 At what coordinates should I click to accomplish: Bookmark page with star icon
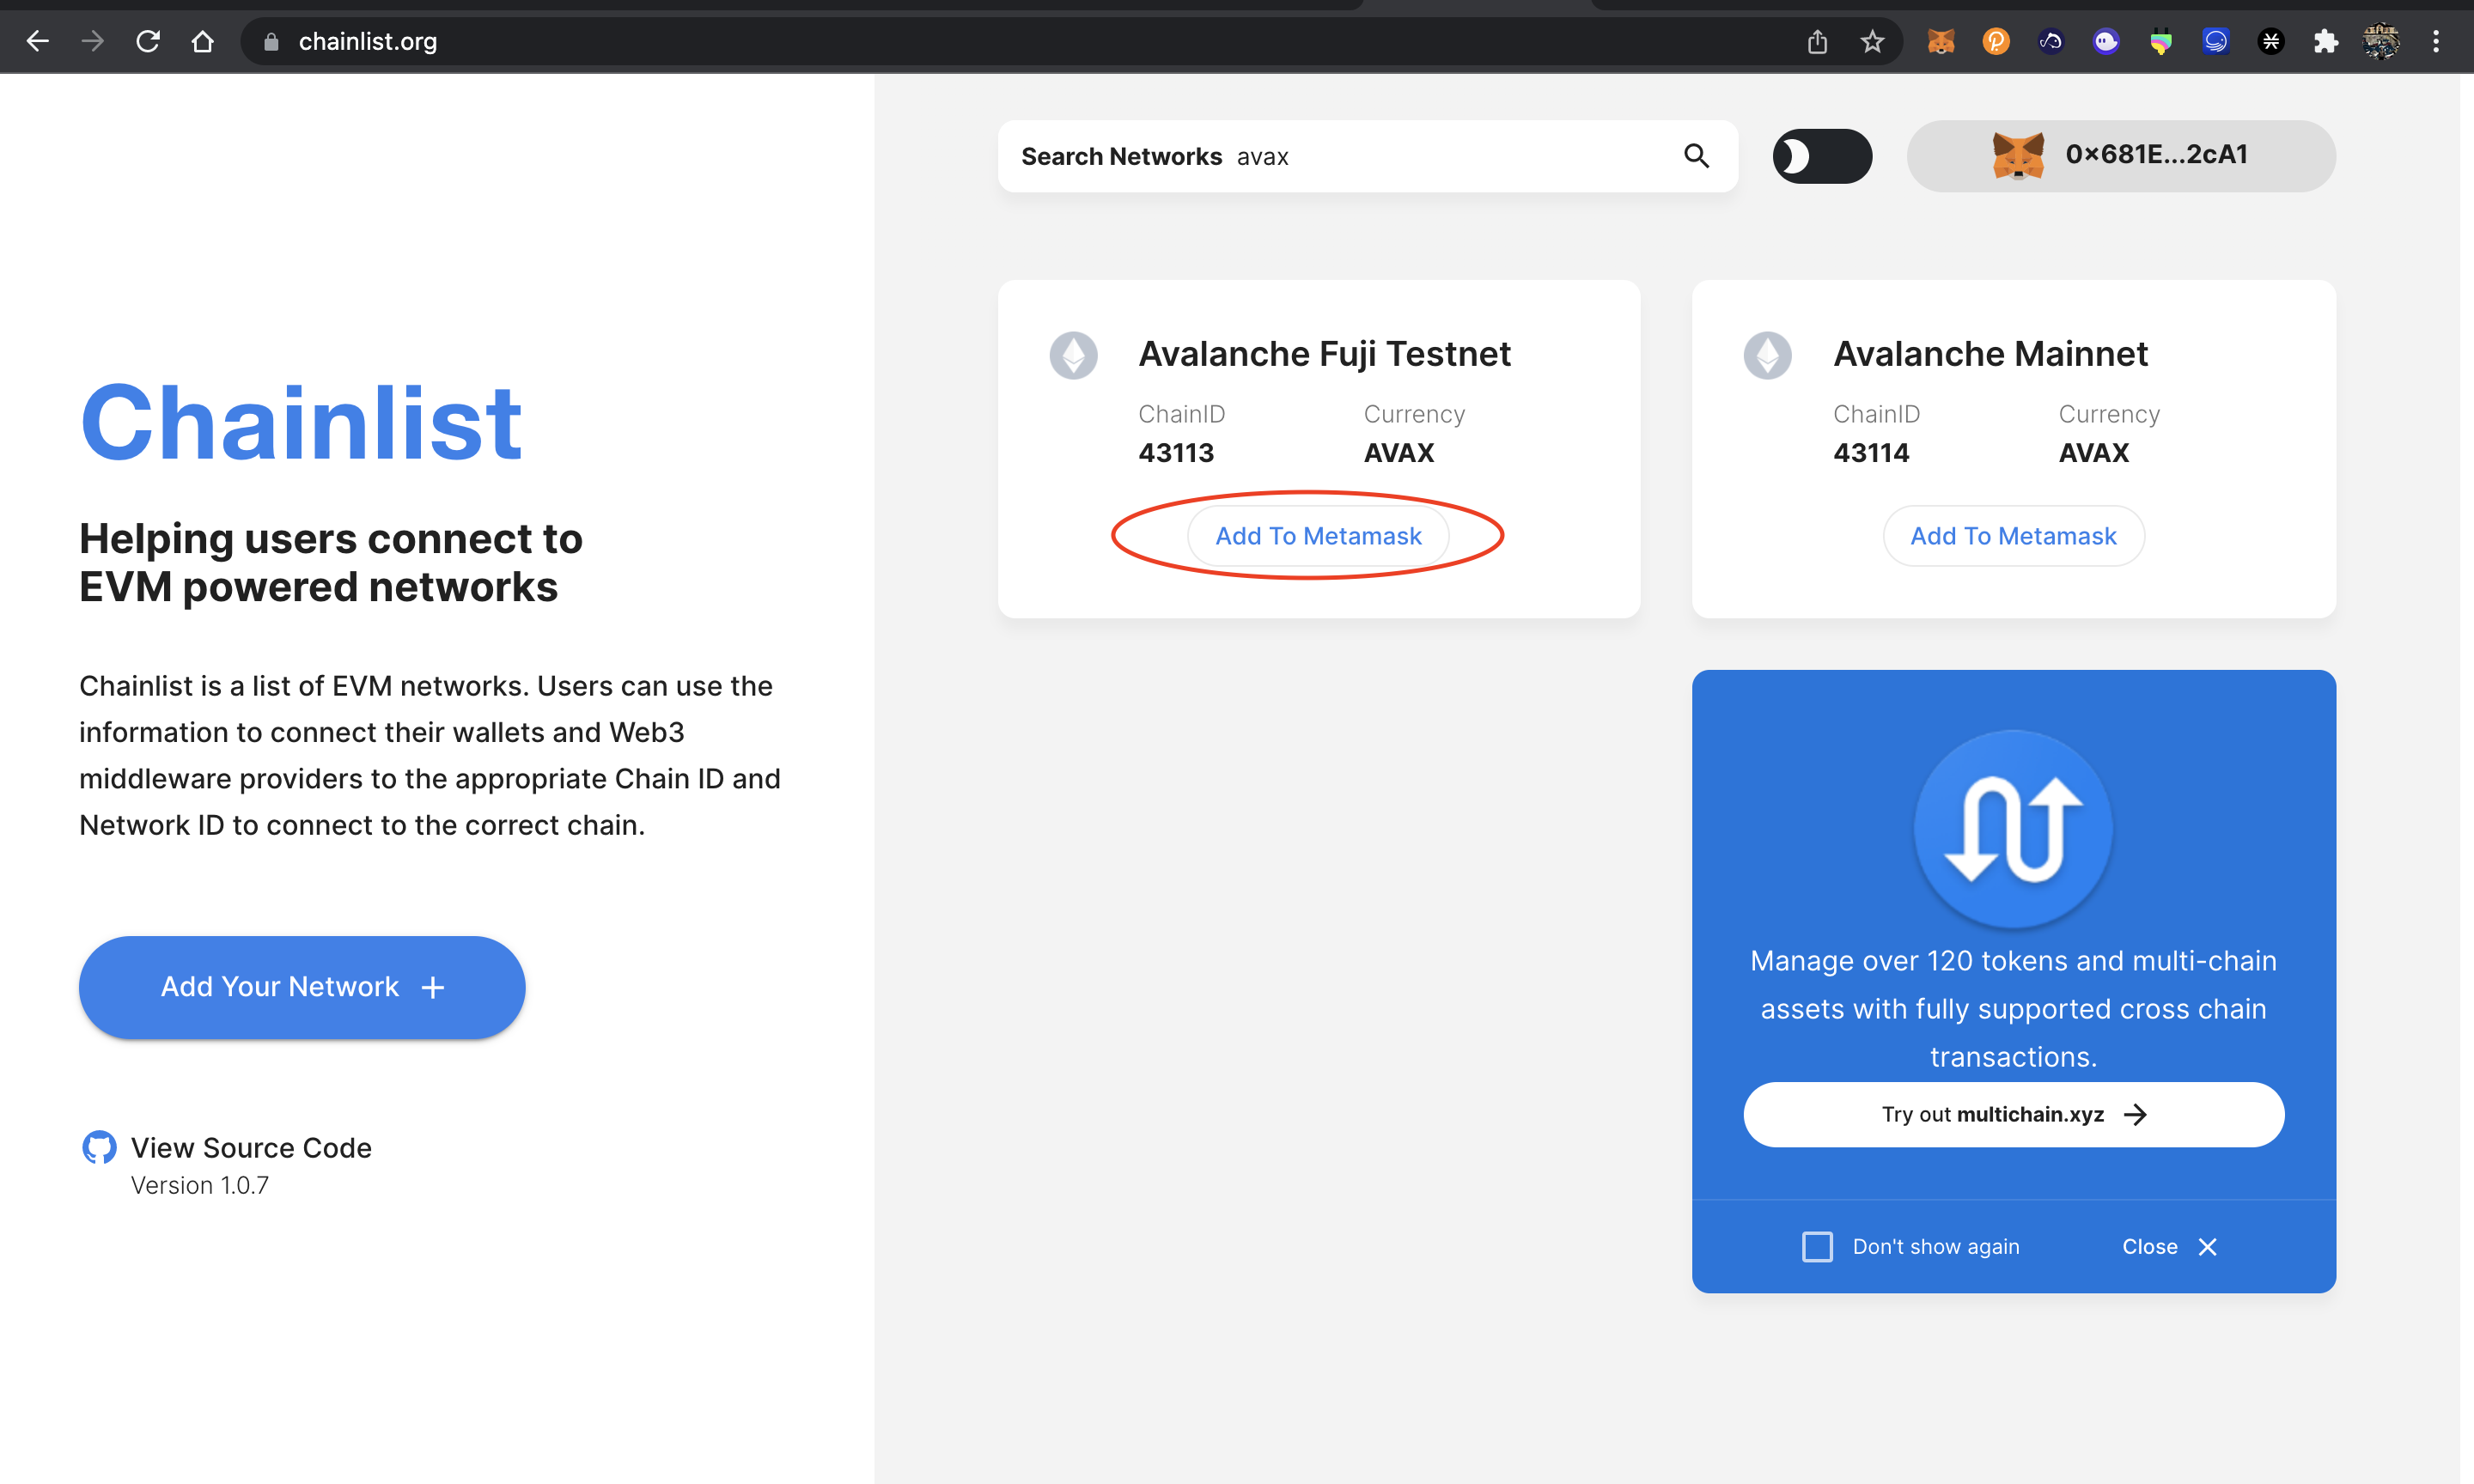click(1872, 41)
